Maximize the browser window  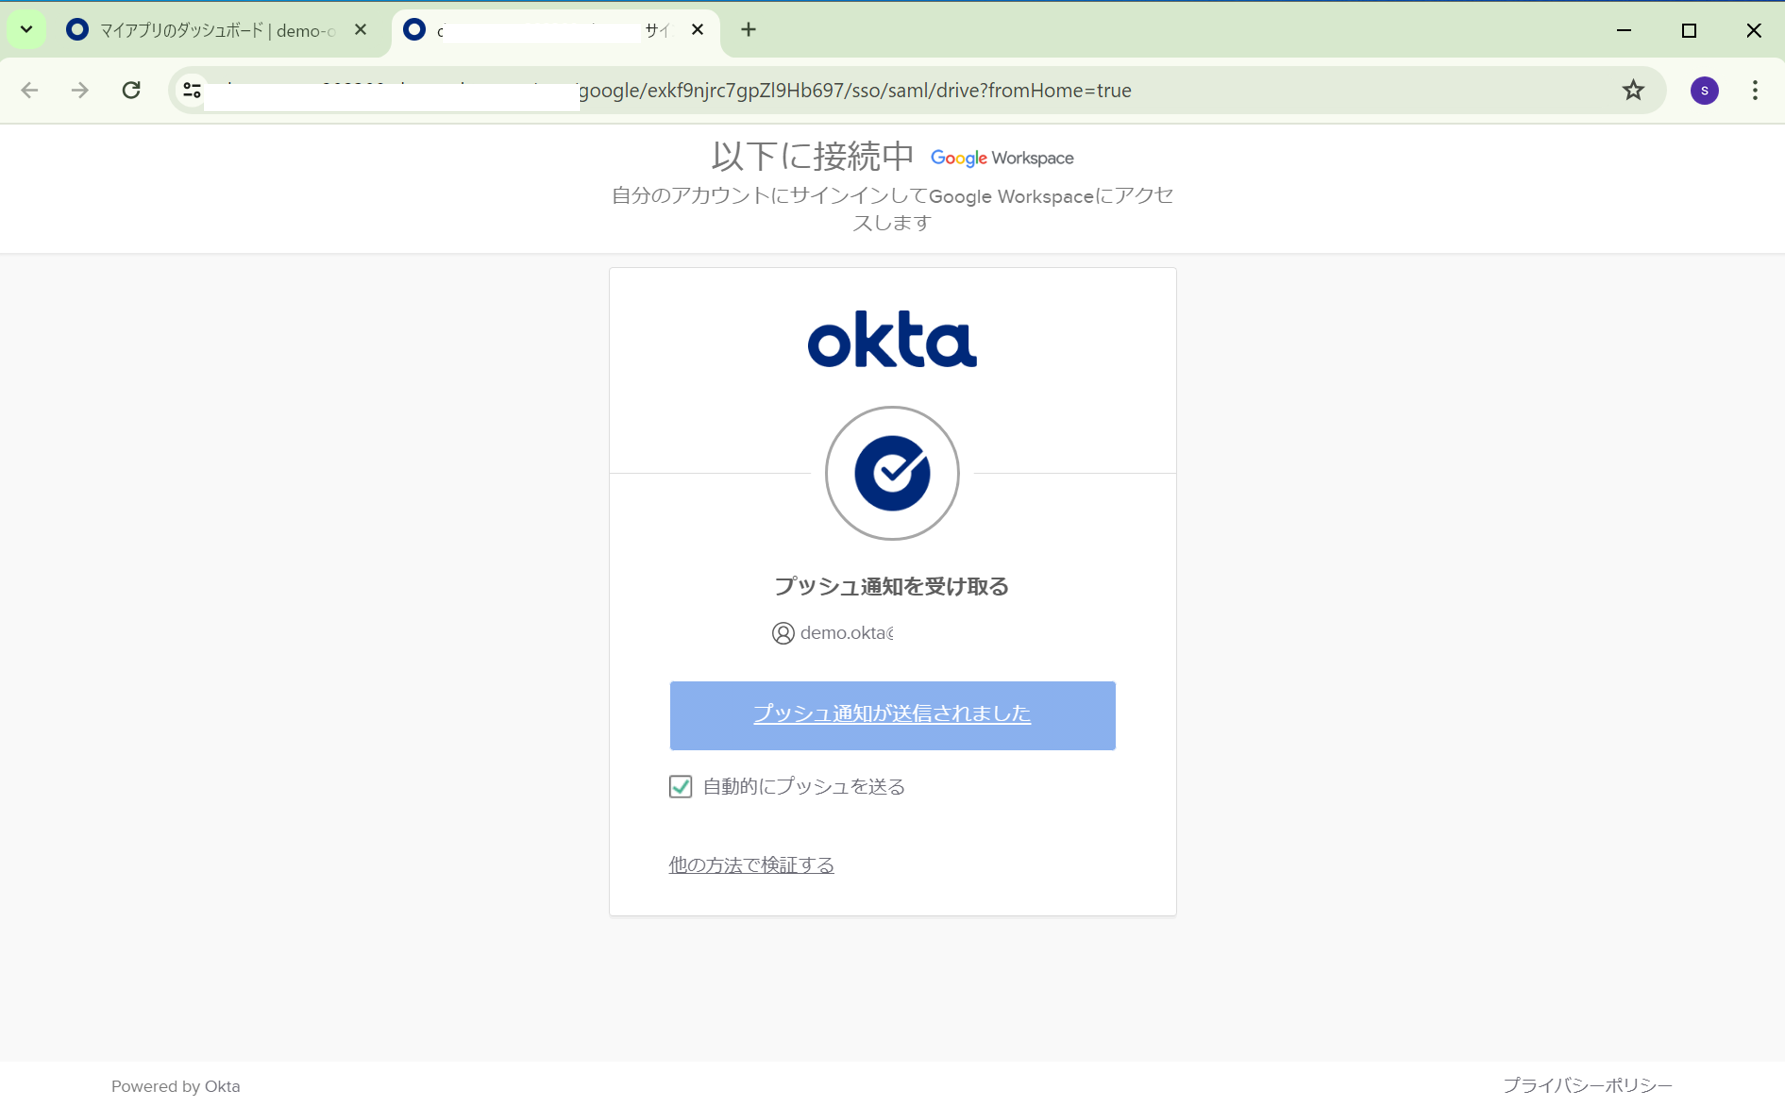pos(1689,30)
